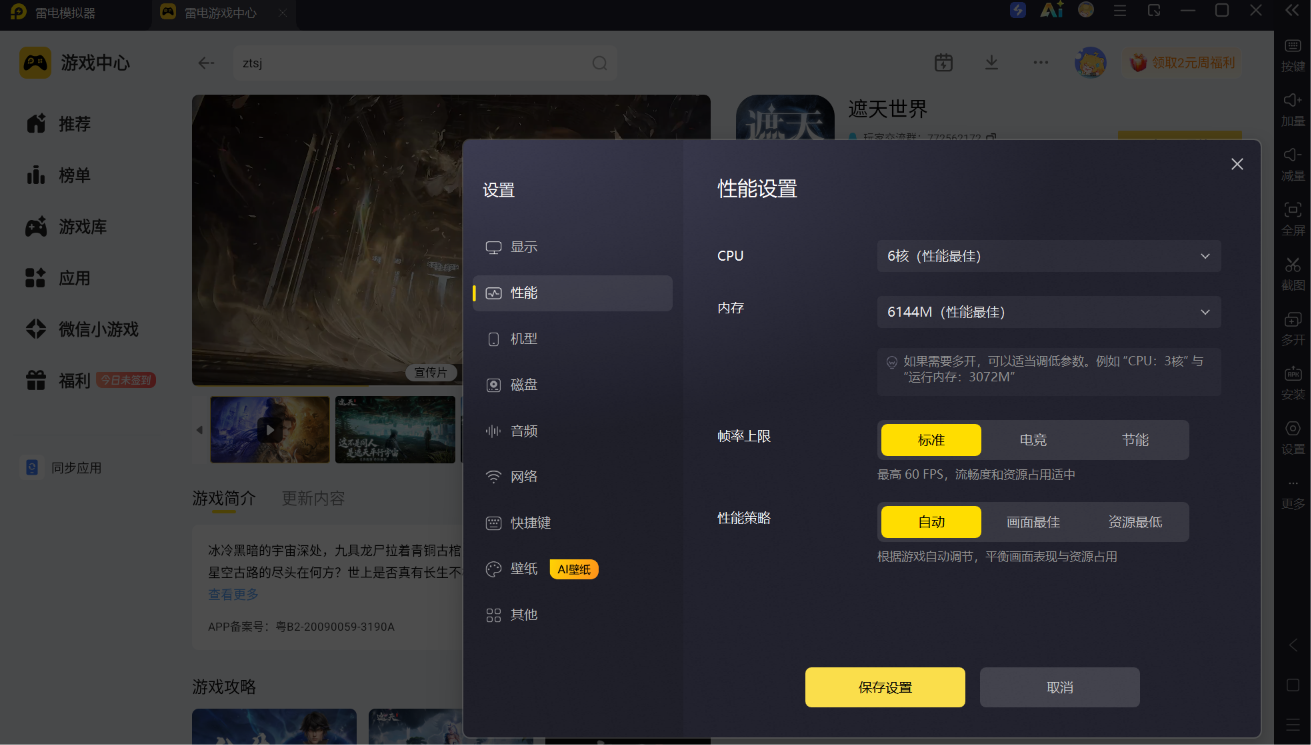The height and width of the screenshot is (745, 1311).
Task: Select 电竞 frame rate limit
Action: 1033,440
